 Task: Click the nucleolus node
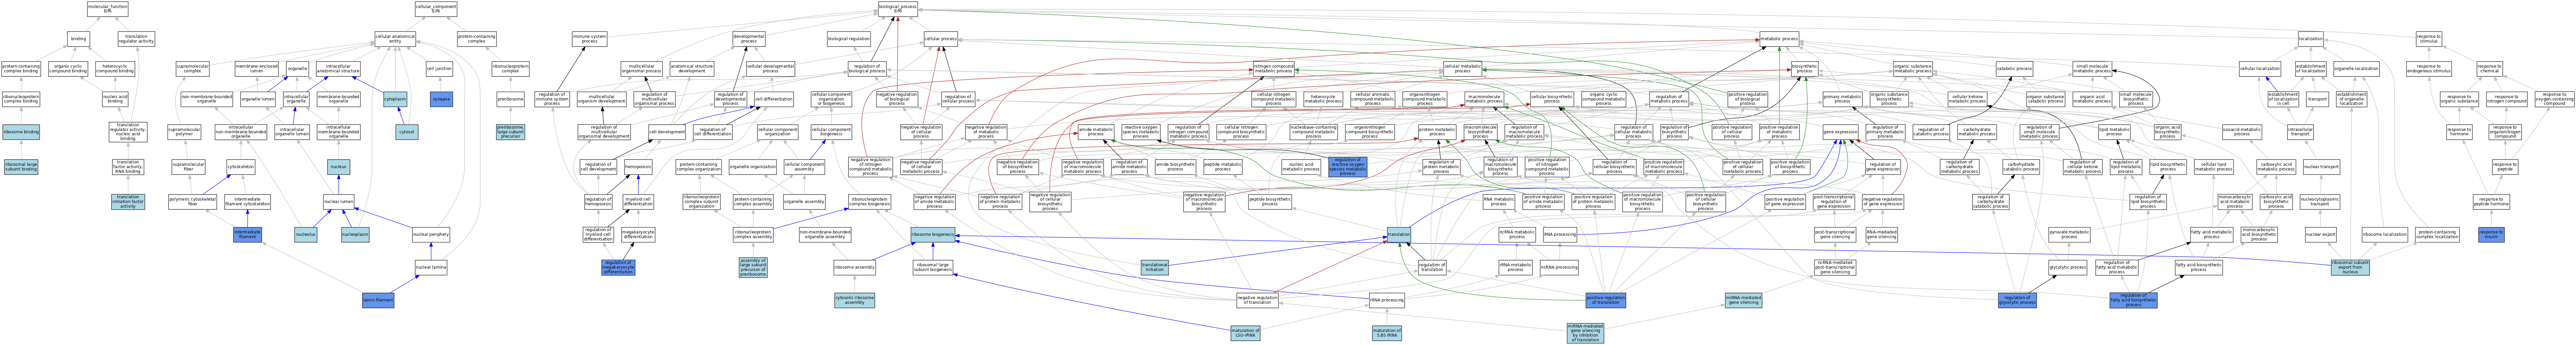(306, 234)
